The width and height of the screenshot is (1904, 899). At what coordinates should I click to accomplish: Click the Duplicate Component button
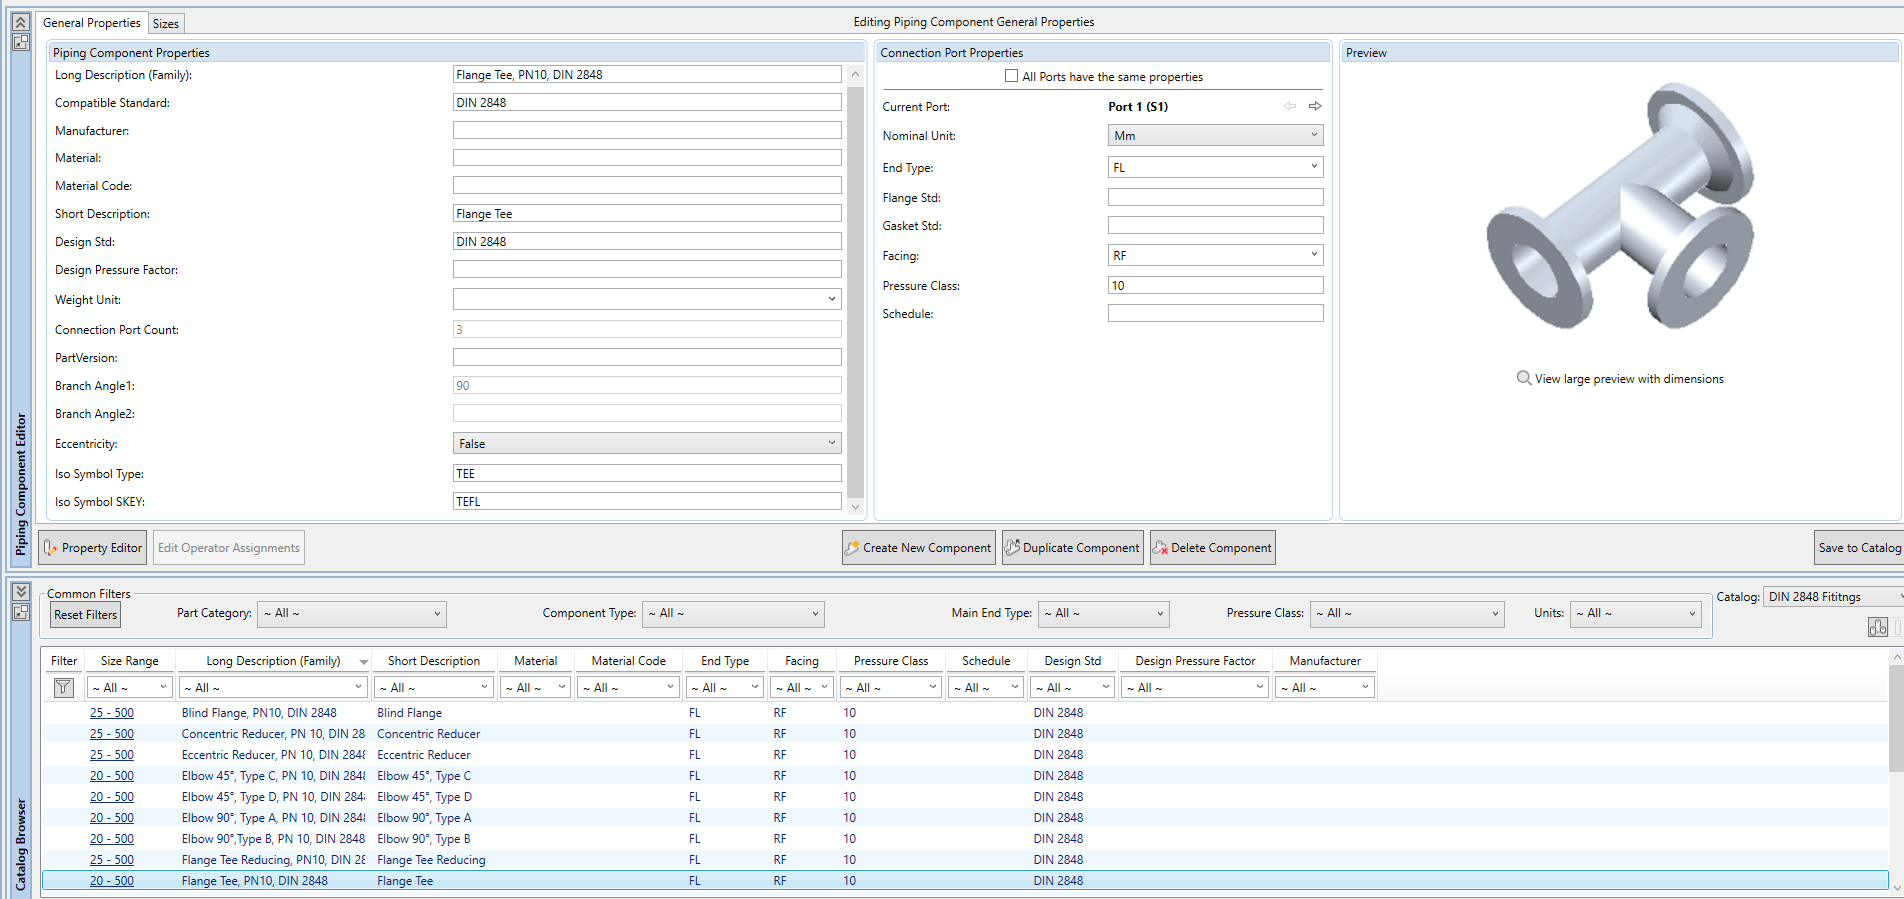pyautogui.click(x=1072, y=548)
